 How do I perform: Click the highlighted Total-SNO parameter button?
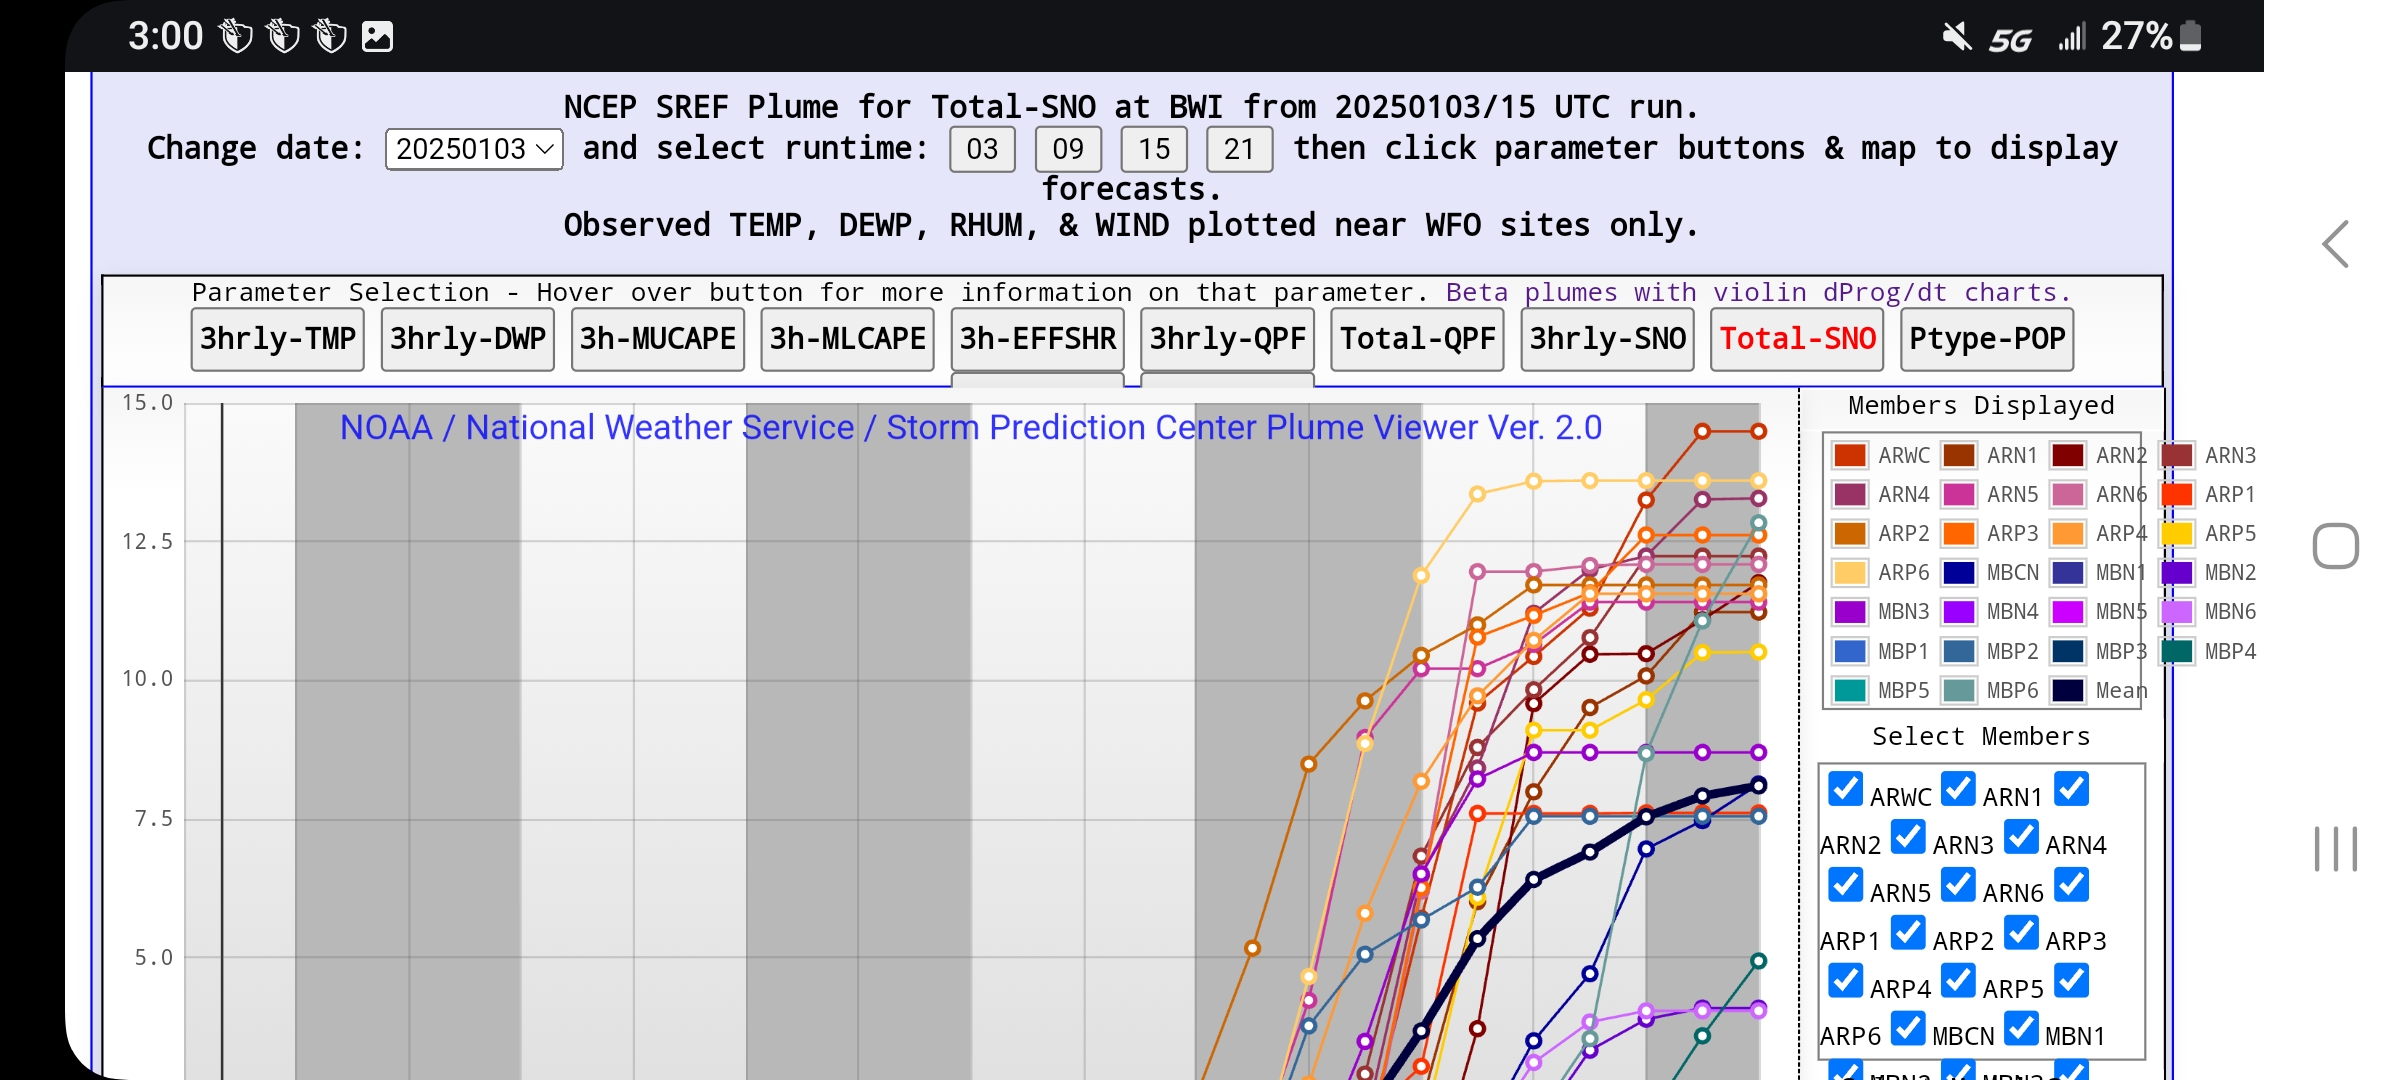(x=1798, y=339)
